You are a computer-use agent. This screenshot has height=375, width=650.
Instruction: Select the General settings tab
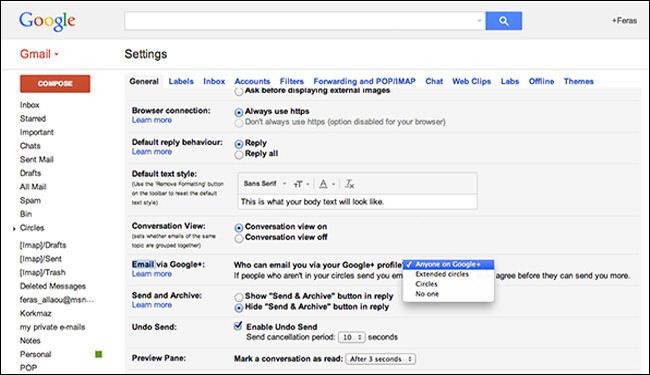click(x=144, y=81)
